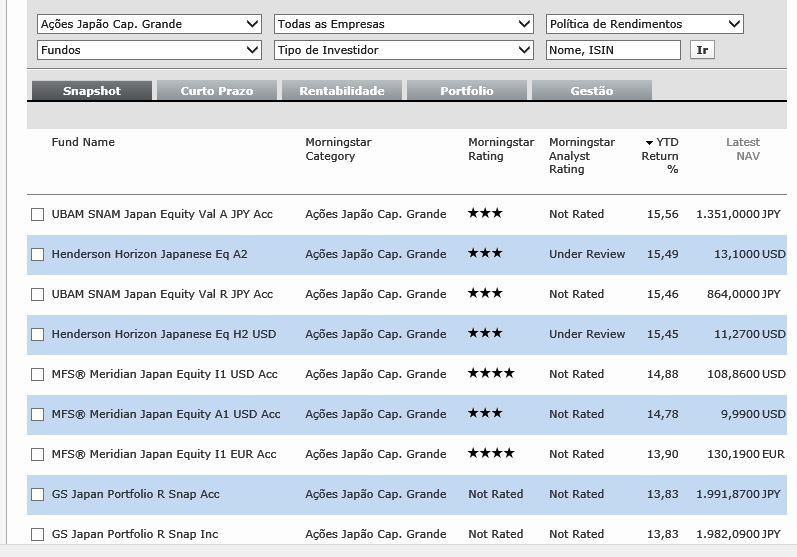797x557 pixels.
Task: Tick MFS Meridian Japan Equity I1 EUR Acc checkbox
Action: 37,454
